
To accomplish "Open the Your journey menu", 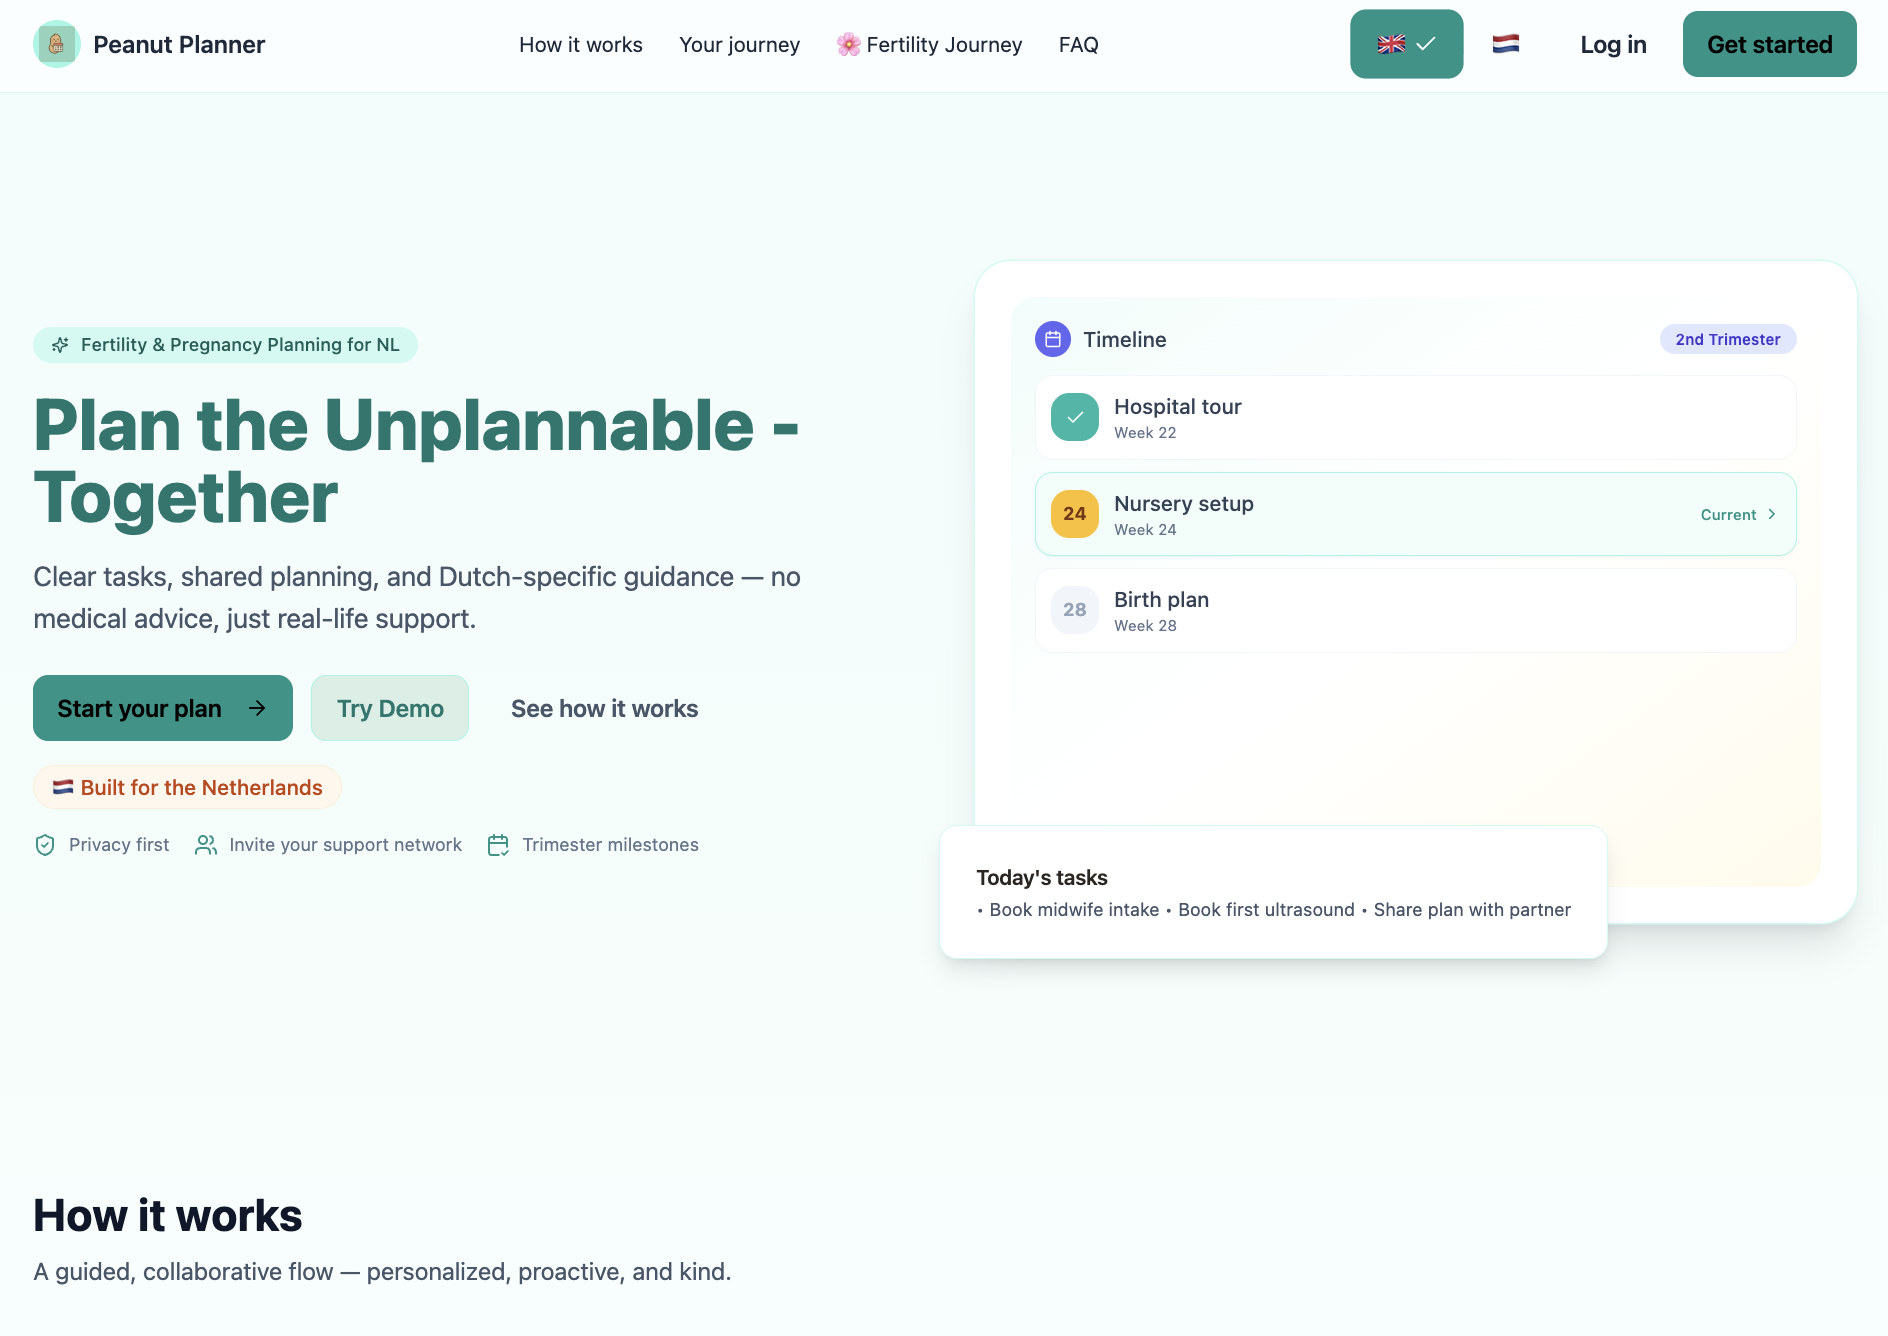I will (x=739, y=44).
